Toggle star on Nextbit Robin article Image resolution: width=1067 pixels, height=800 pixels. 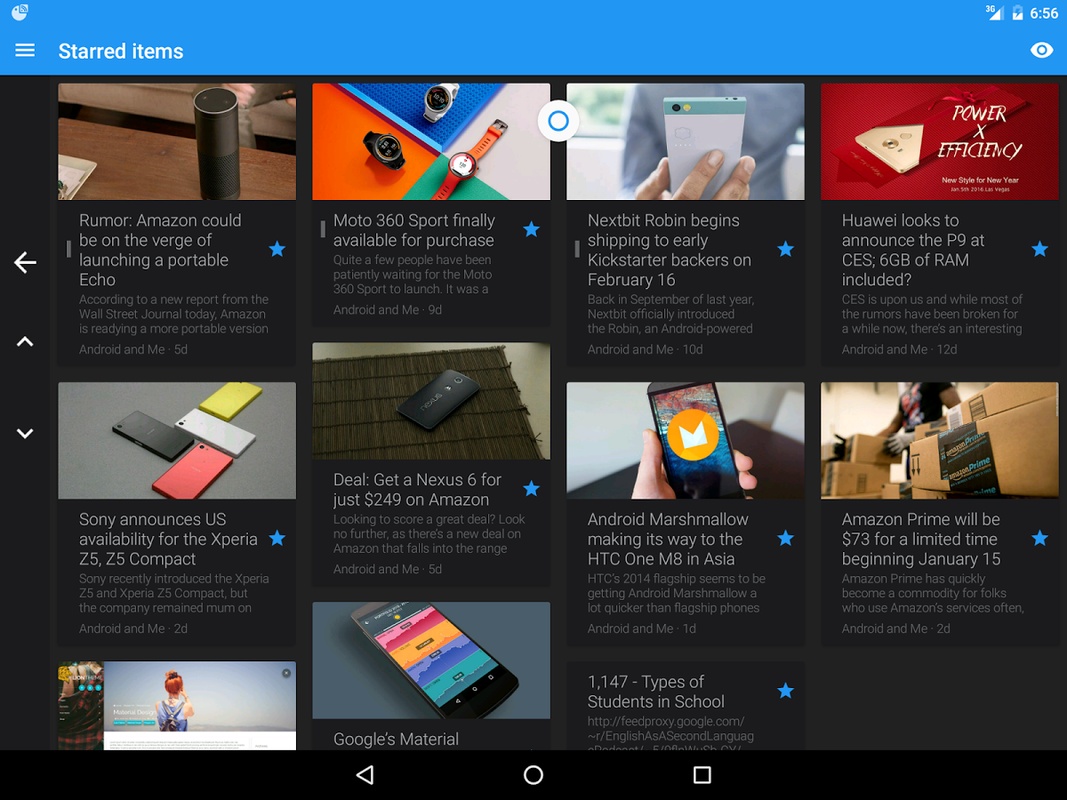(x=786, y=249)
